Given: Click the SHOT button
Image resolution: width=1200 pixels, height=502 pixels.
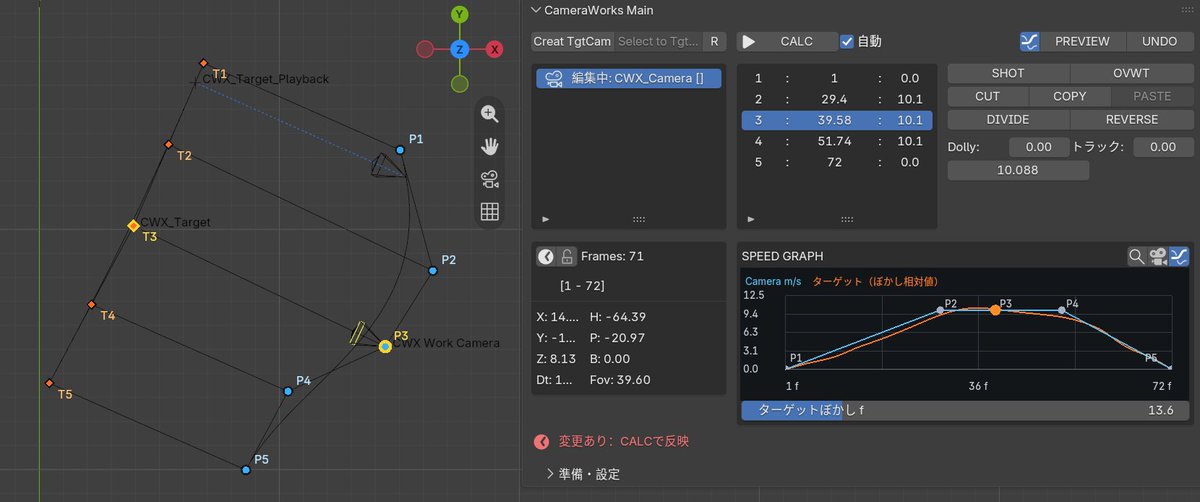Looking at the screenshot, I should coord(1008,74).
